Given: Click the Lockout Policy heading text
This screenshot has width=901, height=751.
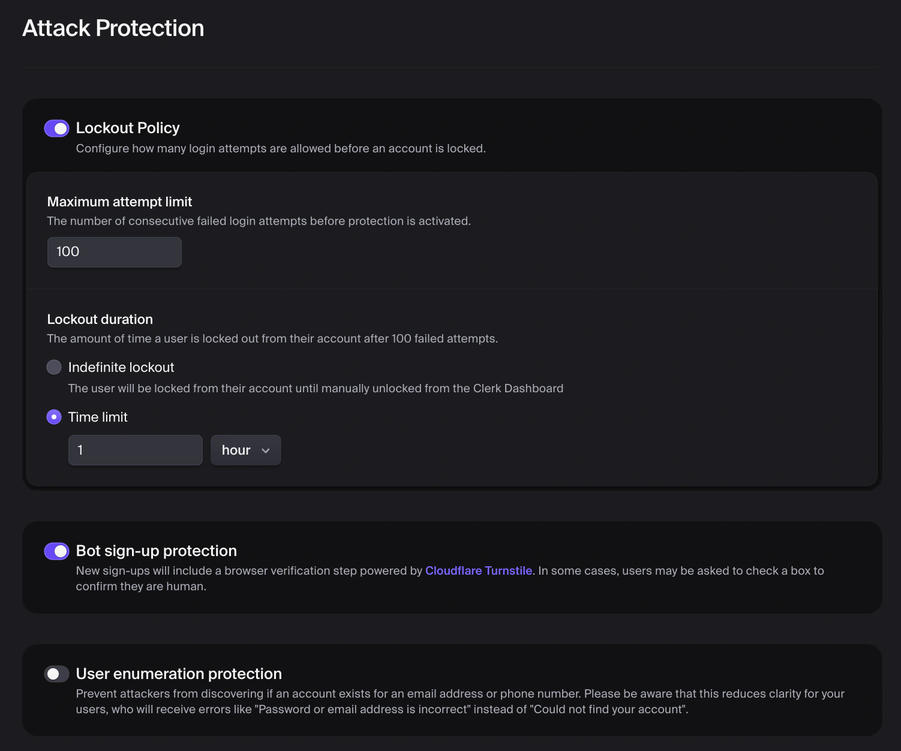Looking at the screenshot, I should [129, 128].
